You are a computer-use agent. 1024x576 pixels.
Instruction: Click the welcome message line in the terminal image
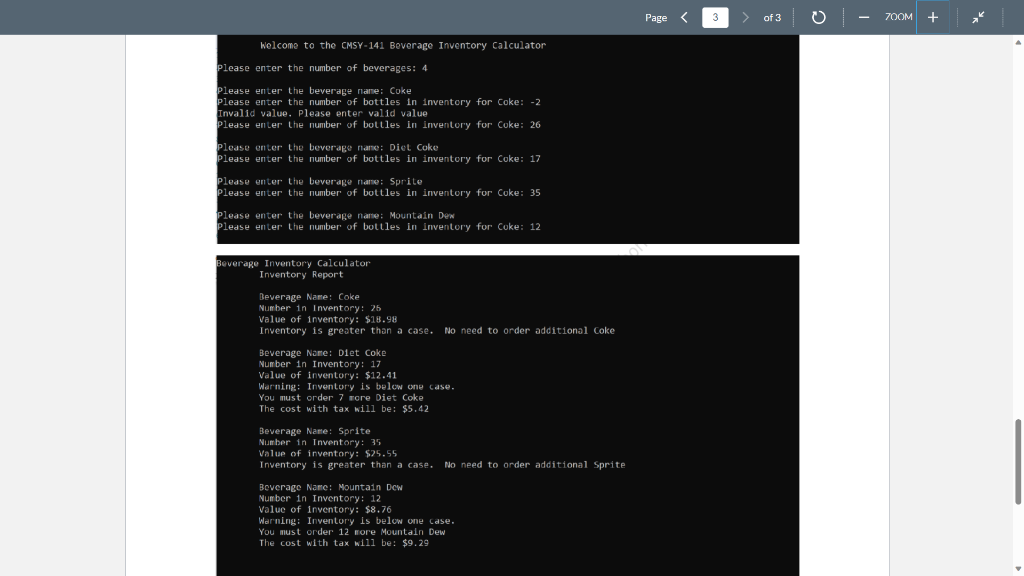[x=404, y=45]
